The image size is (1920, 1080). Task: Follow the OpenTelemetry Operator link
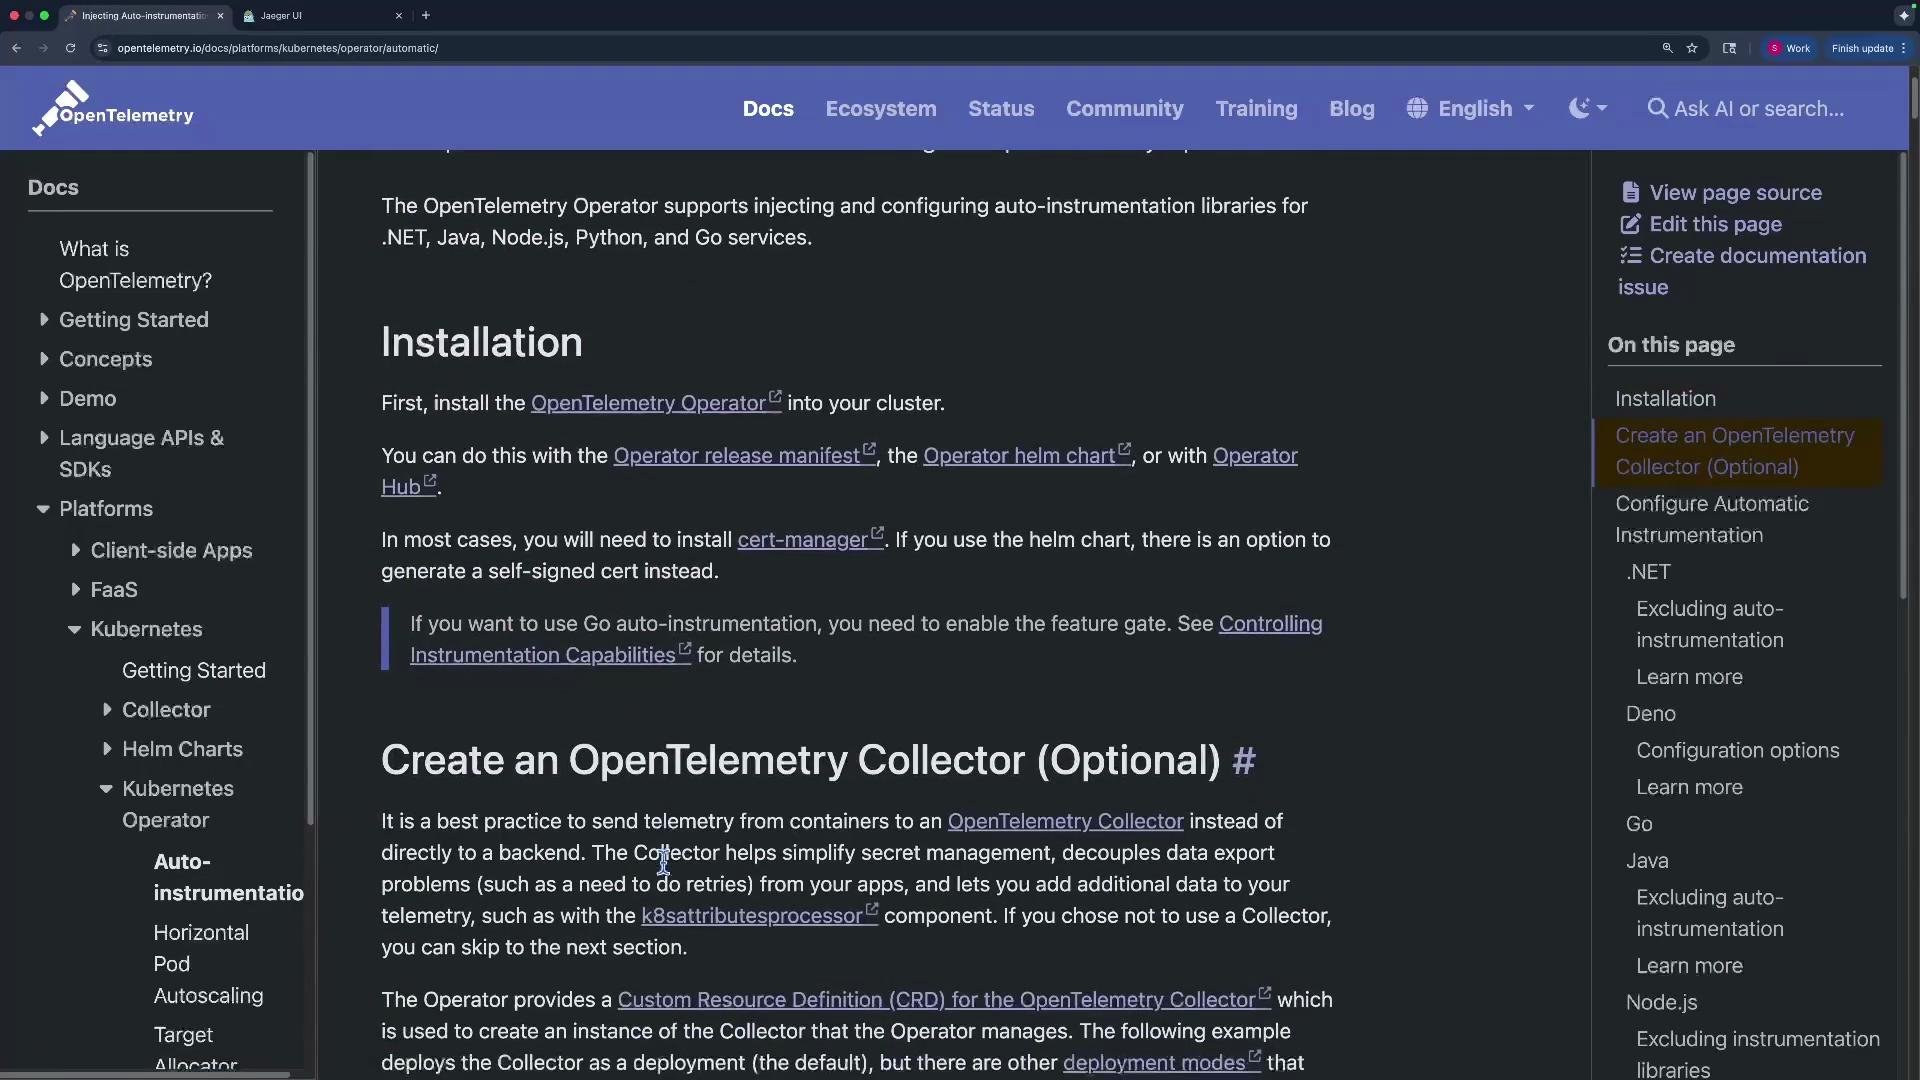(656, 402)
